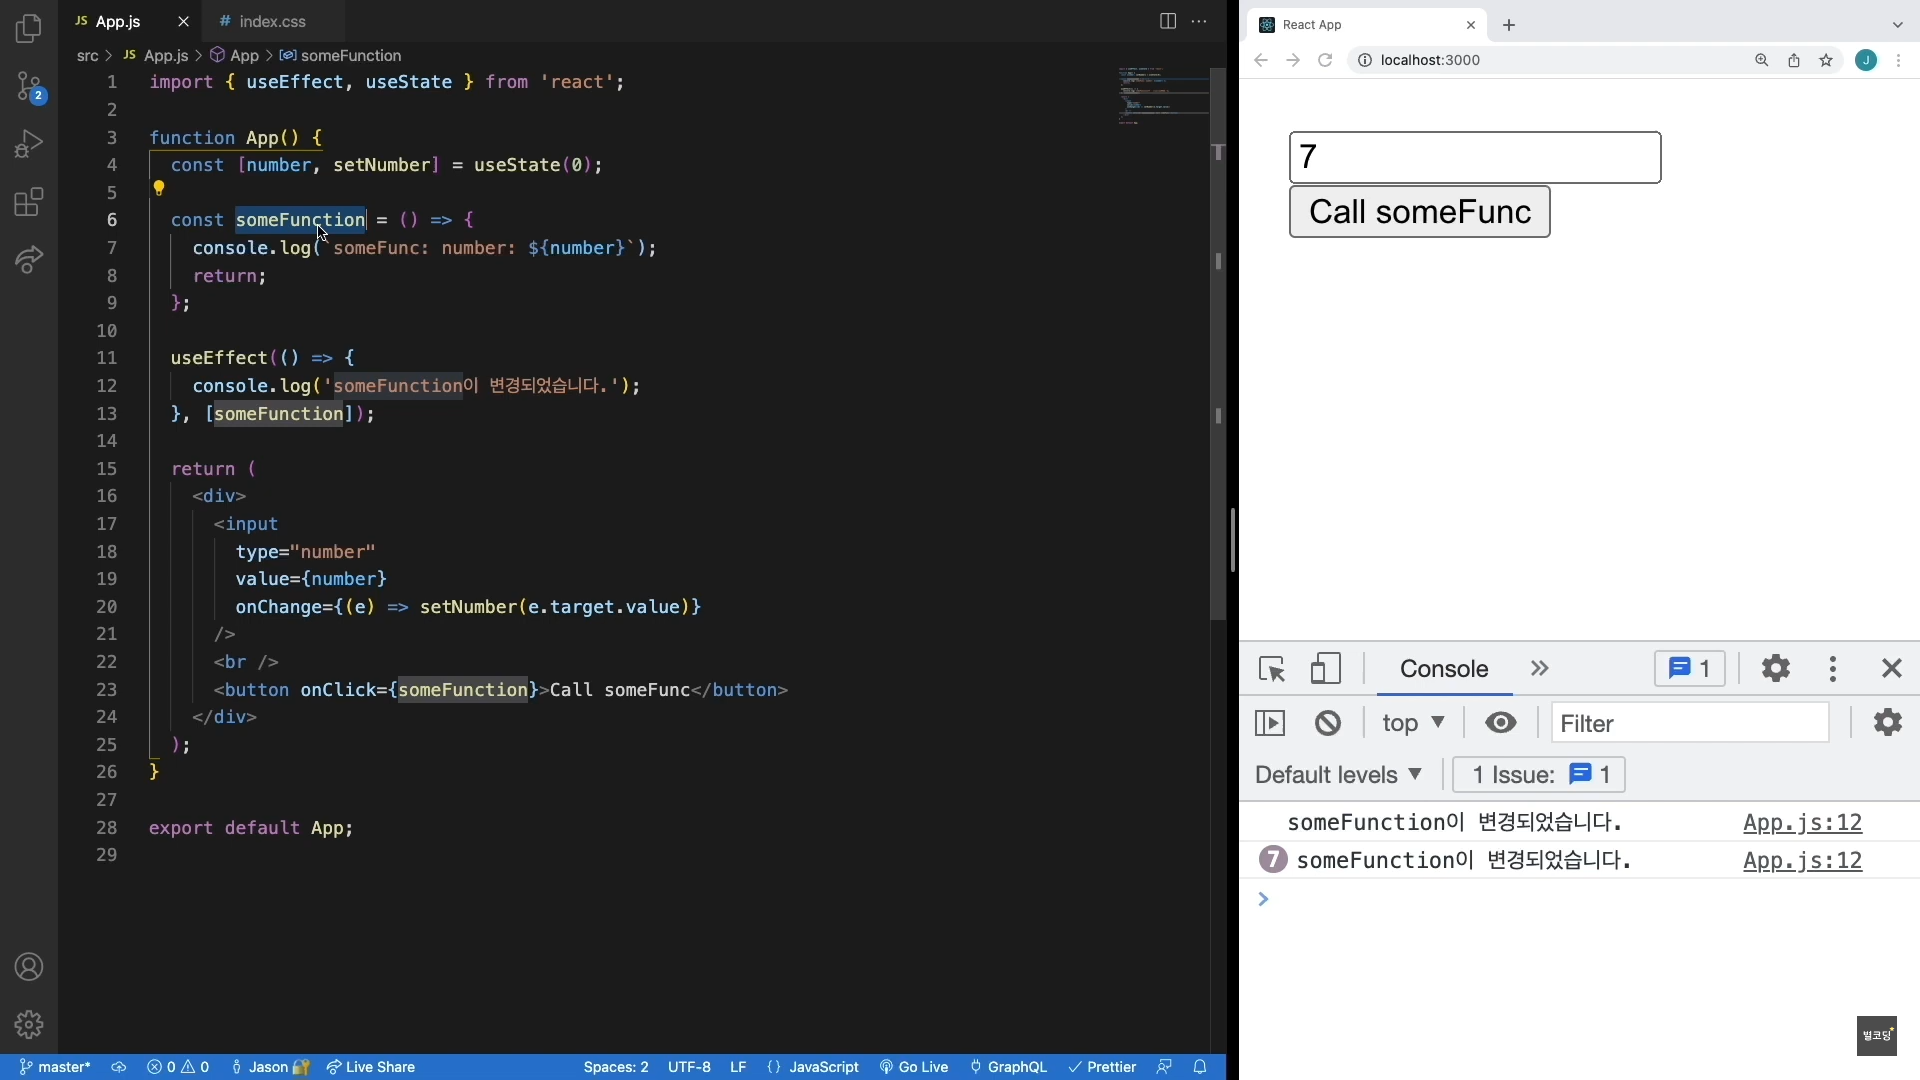Toggle the device toolbar in DevTools
Viewport: 1920px width, 1080px height.
click(x=1326, y=669)
